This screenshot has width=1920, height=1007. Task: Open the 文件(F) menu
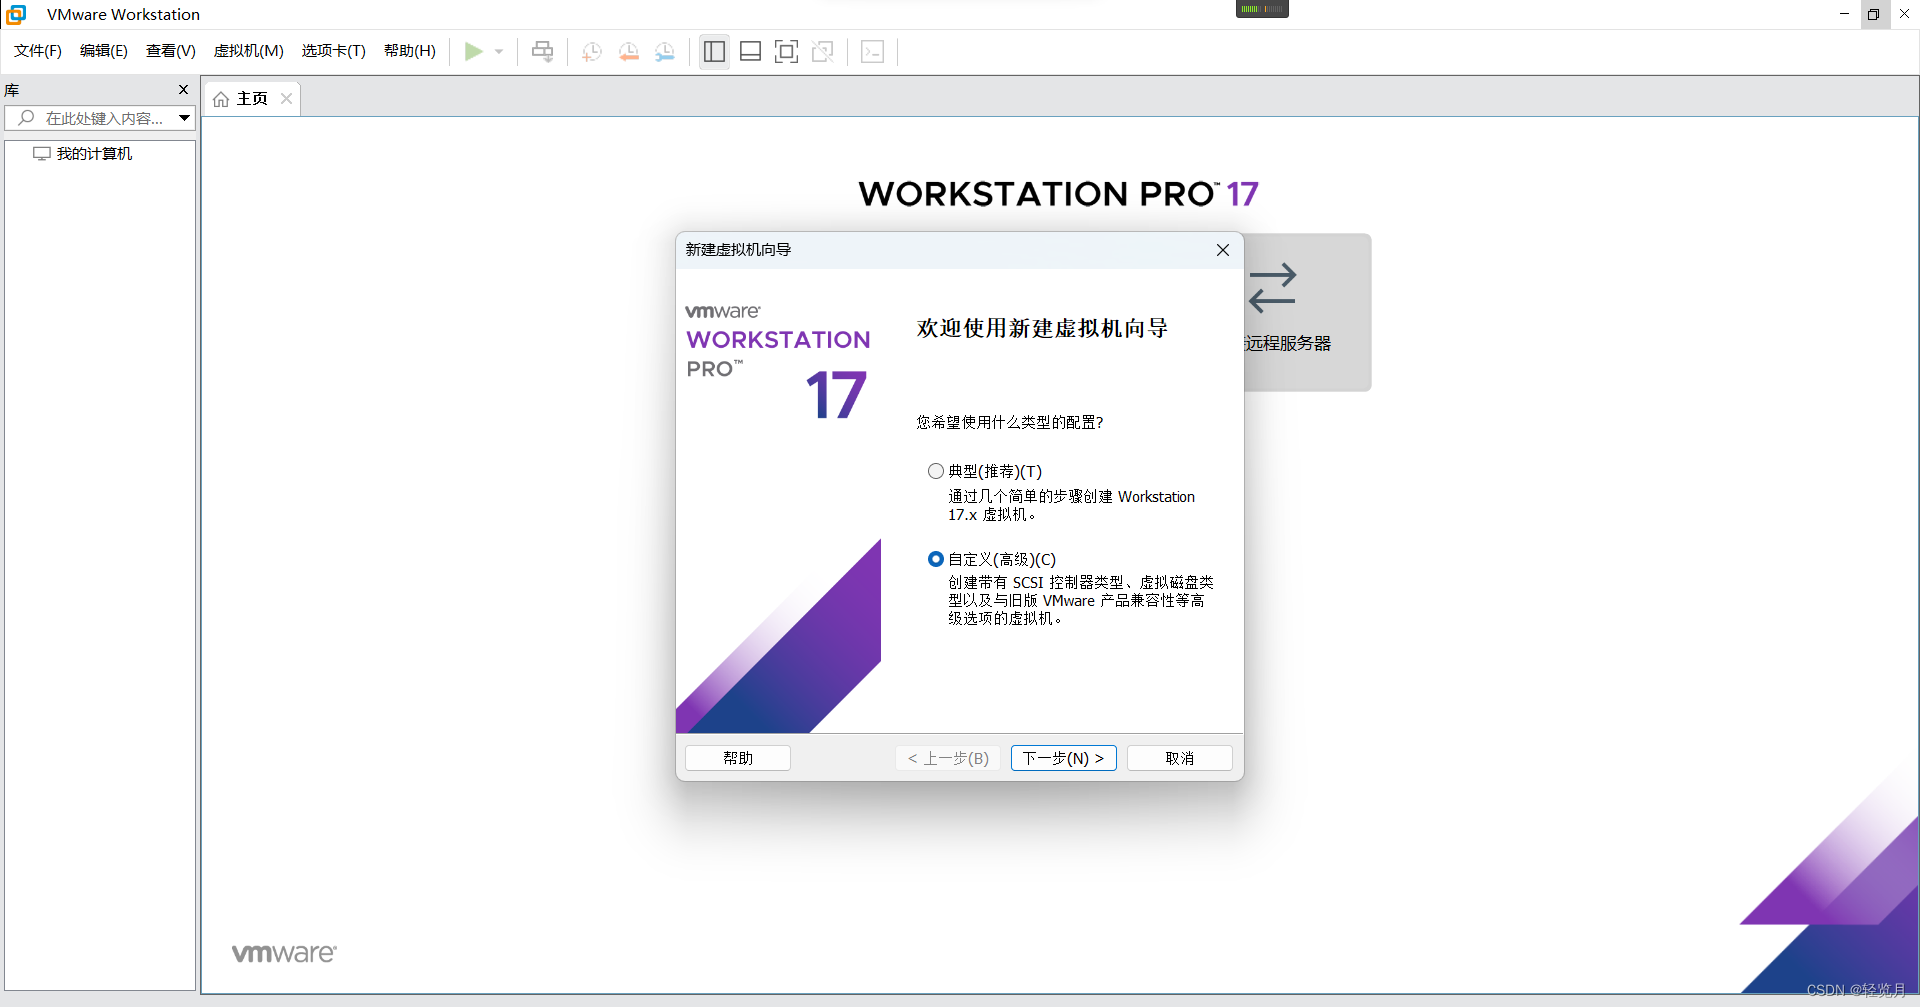38,51
